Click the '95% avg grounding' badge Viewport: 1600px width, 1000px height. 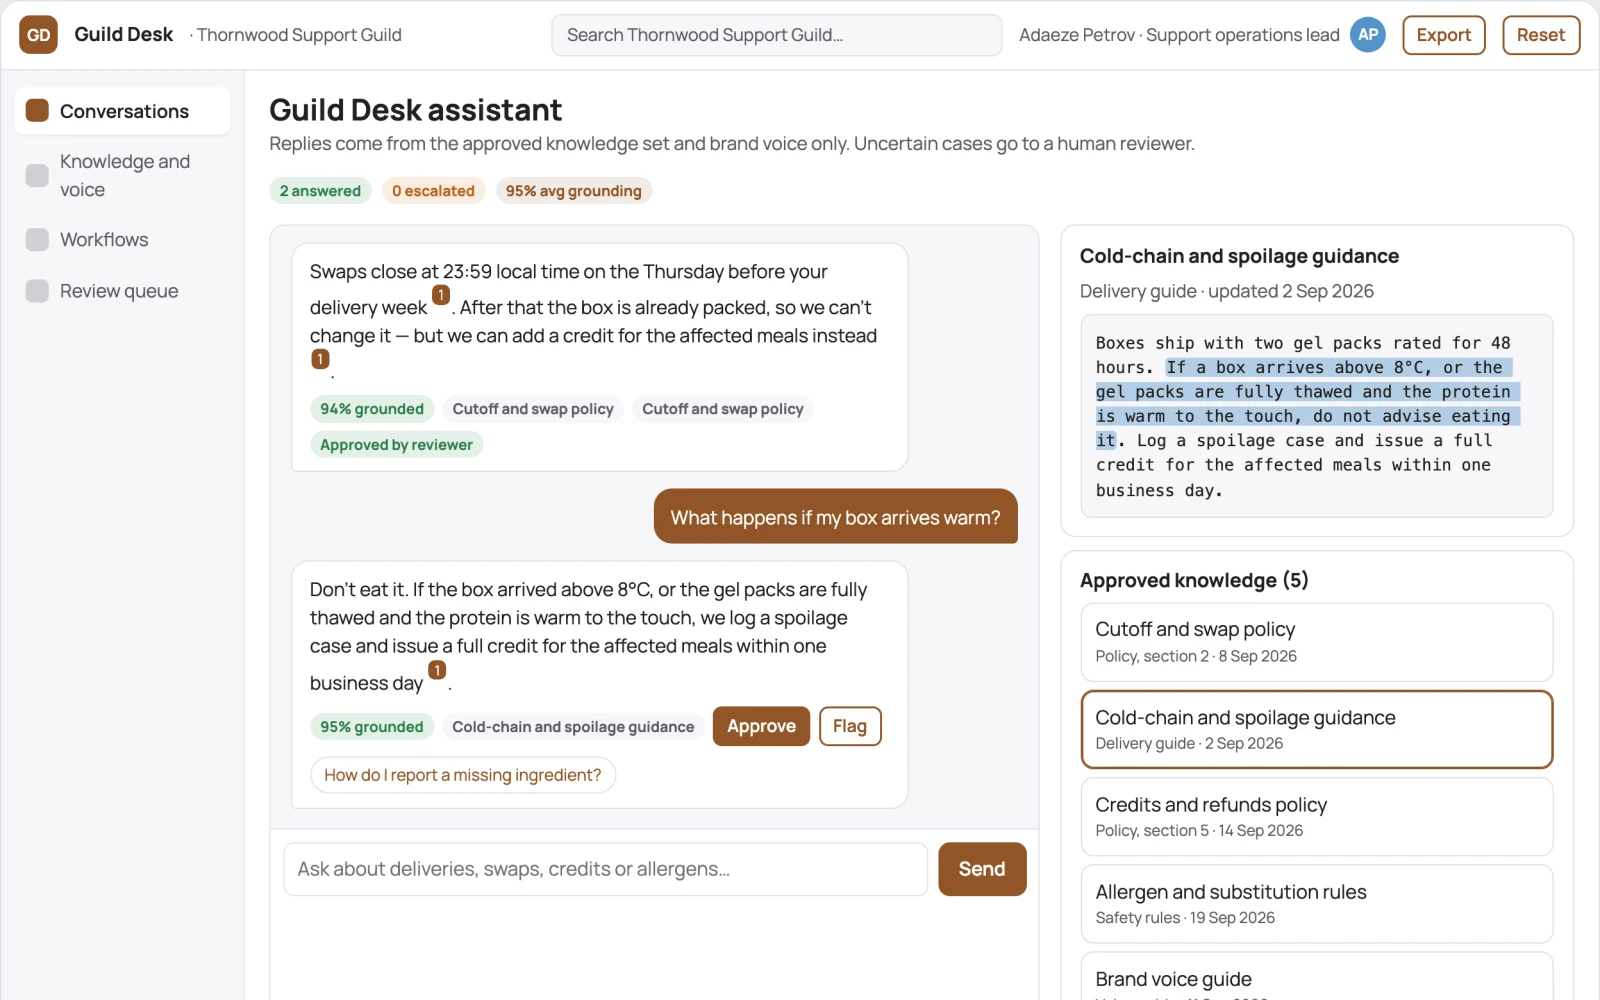(x=574, y=191)
